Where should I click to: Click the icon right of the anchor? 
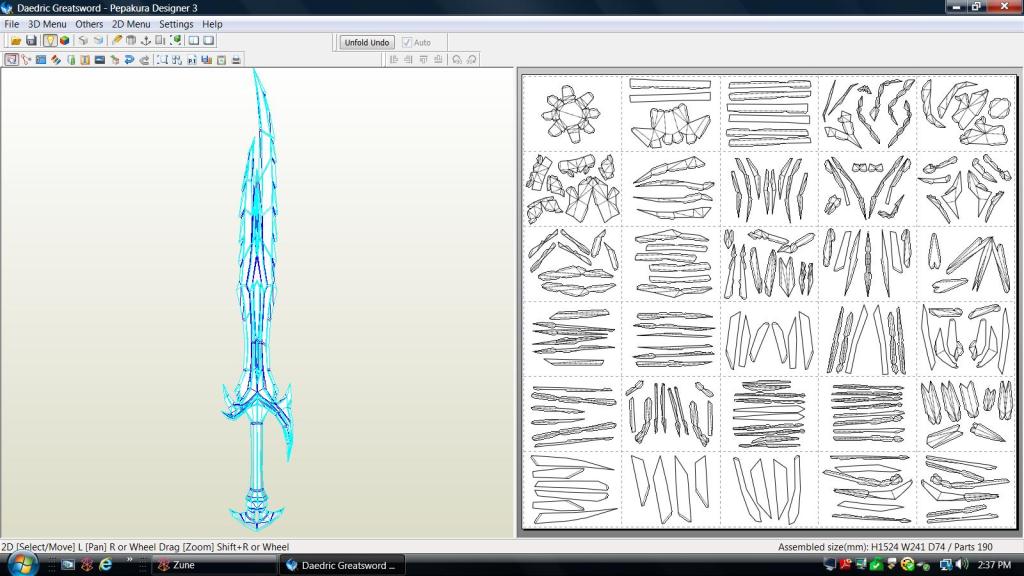160,40
